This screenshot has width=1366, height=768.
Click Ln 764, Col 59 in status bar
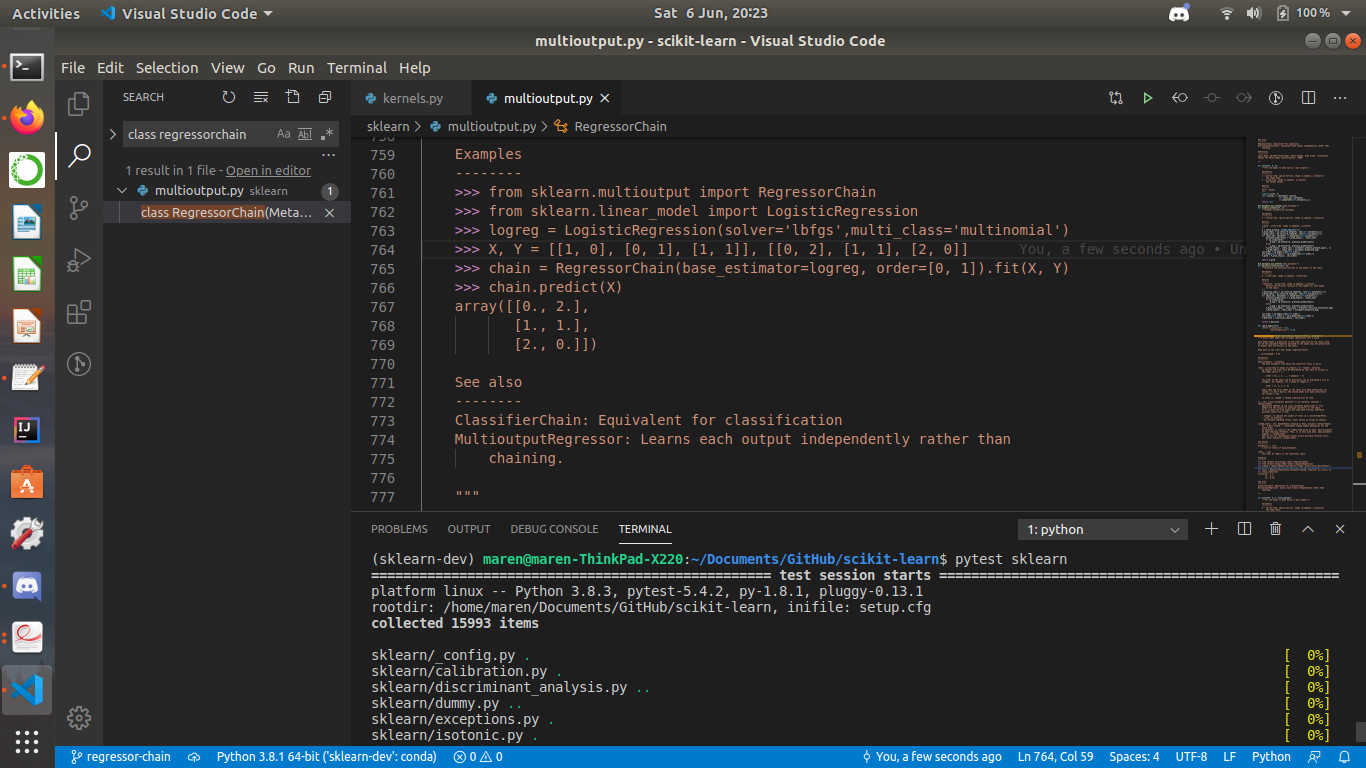point(1056,757)
